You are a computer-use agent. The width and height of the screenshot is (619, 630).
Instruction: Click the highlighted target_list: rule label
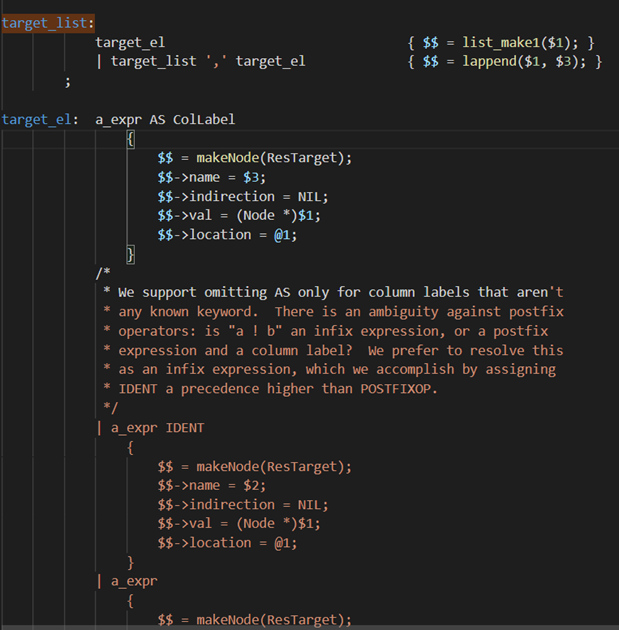pyautogui.click(x=48, y=23)
